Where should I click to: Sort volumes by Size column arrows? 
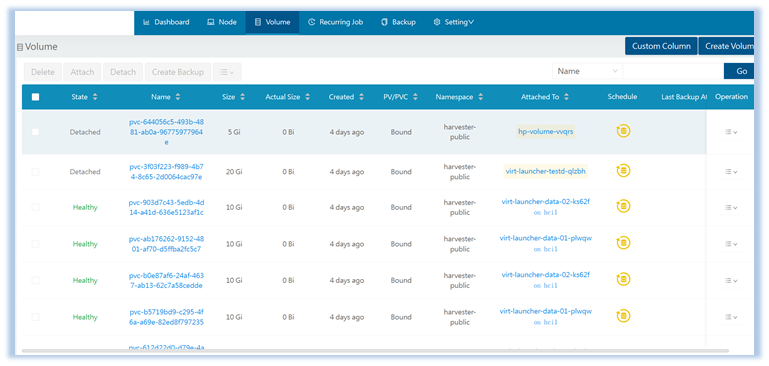pyautogui.click(x=242, y=97)
